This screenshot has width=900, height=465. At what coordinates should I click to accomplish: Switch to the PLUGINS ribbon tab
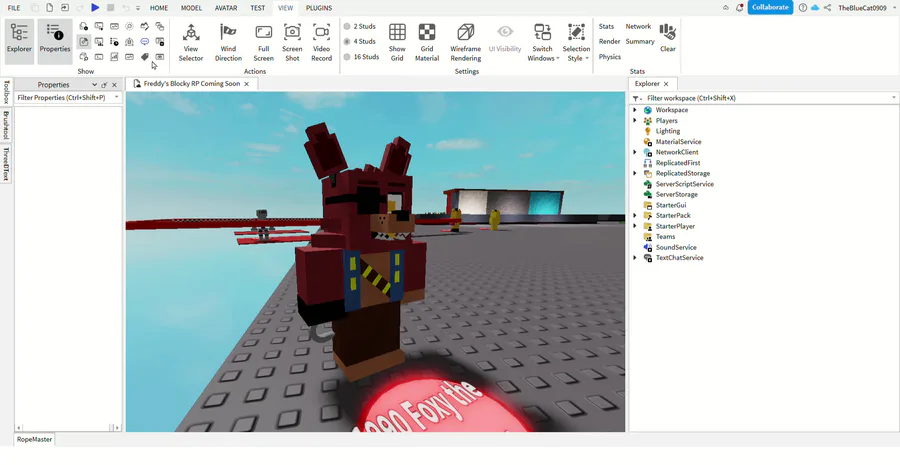point(319,8)
